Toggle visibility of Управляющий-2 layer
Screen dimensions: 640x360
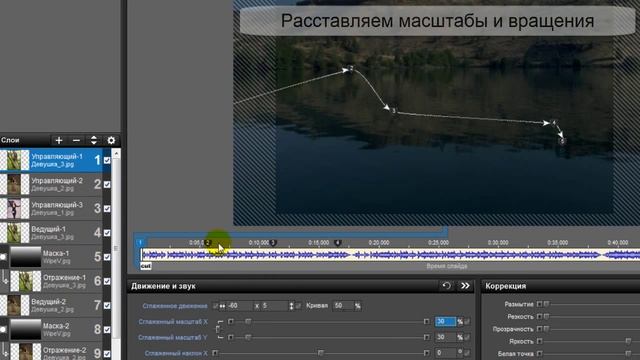point(107,184)
